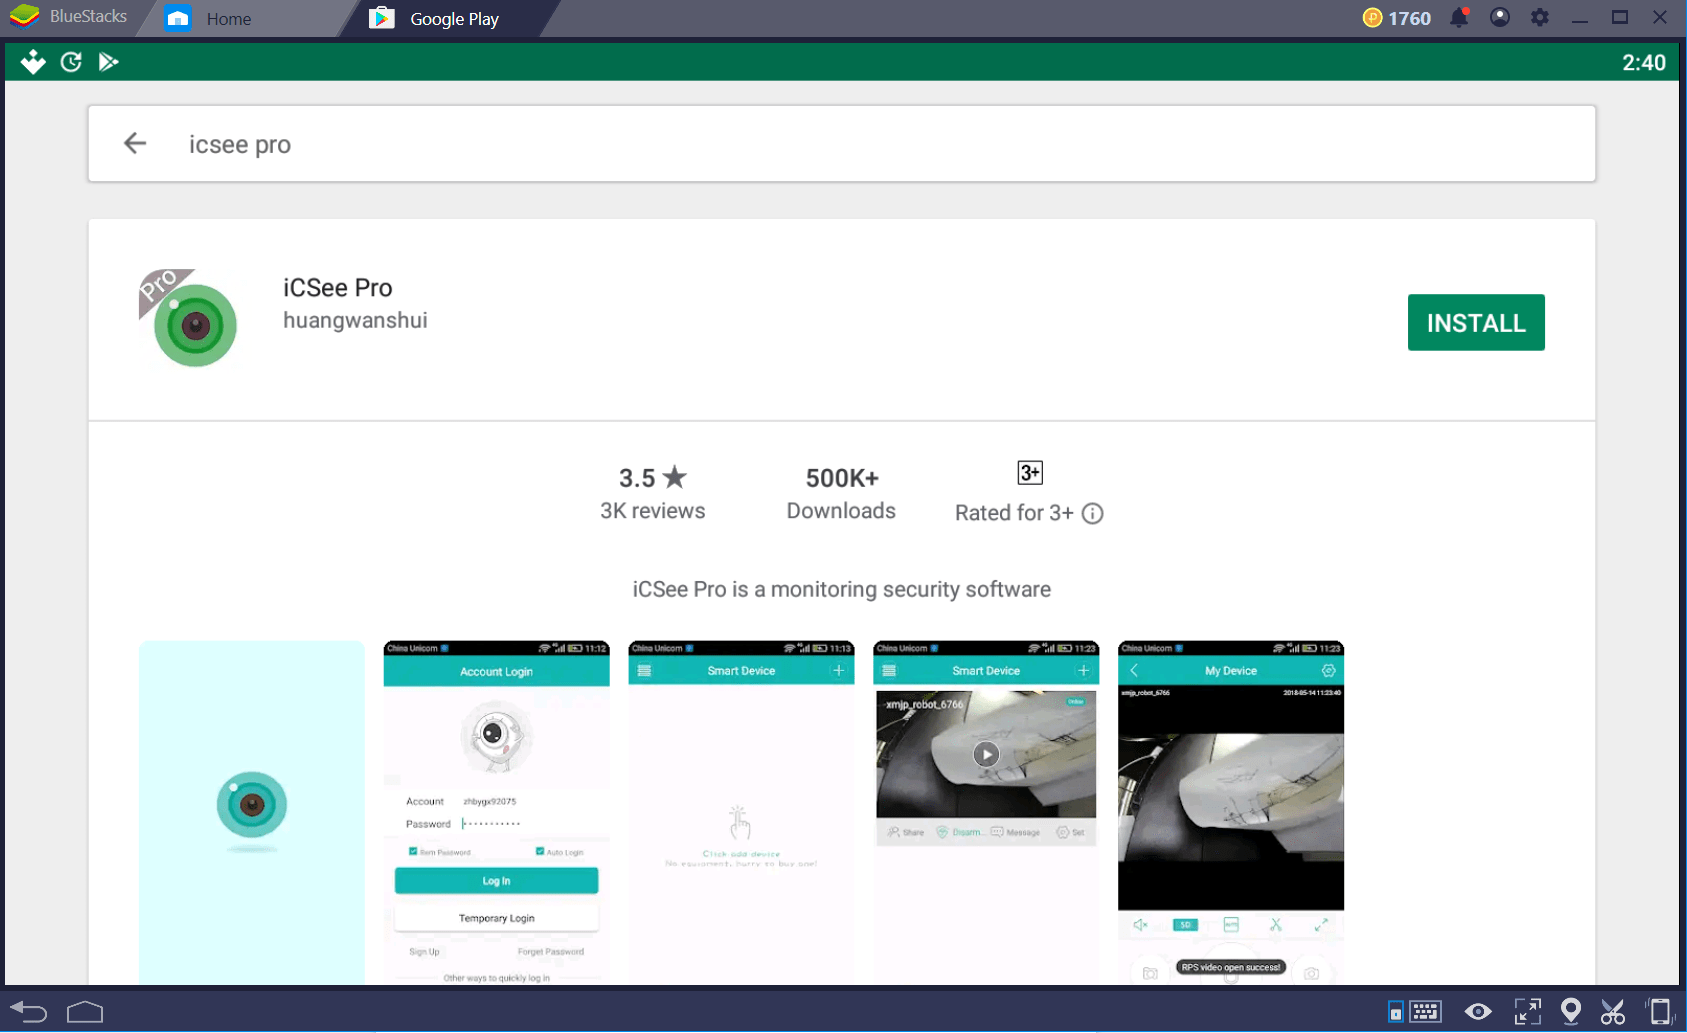
Task: Open the notifications bell
Action: (1459, 18)
